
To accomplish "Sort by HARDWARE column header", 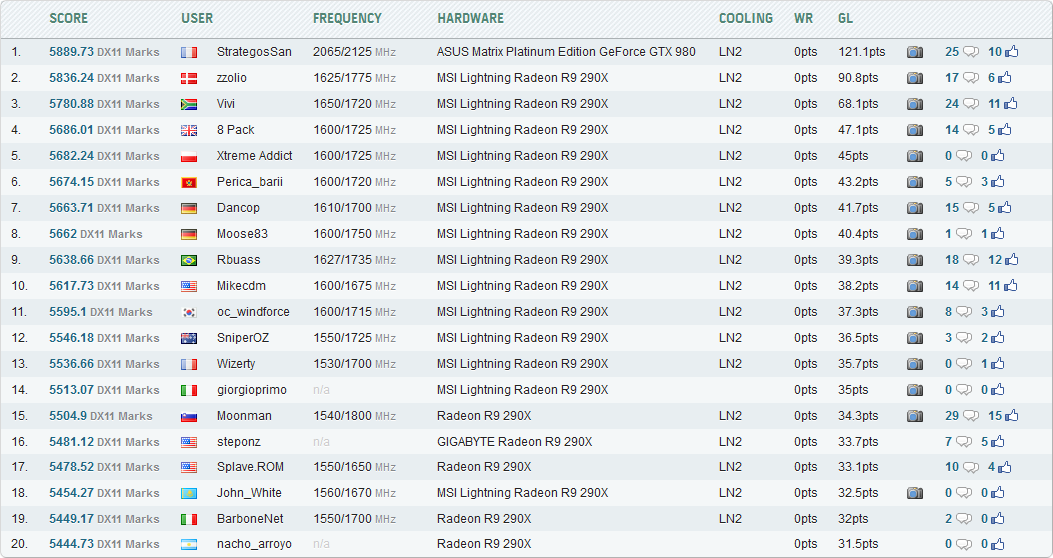I will coord(471,18).
